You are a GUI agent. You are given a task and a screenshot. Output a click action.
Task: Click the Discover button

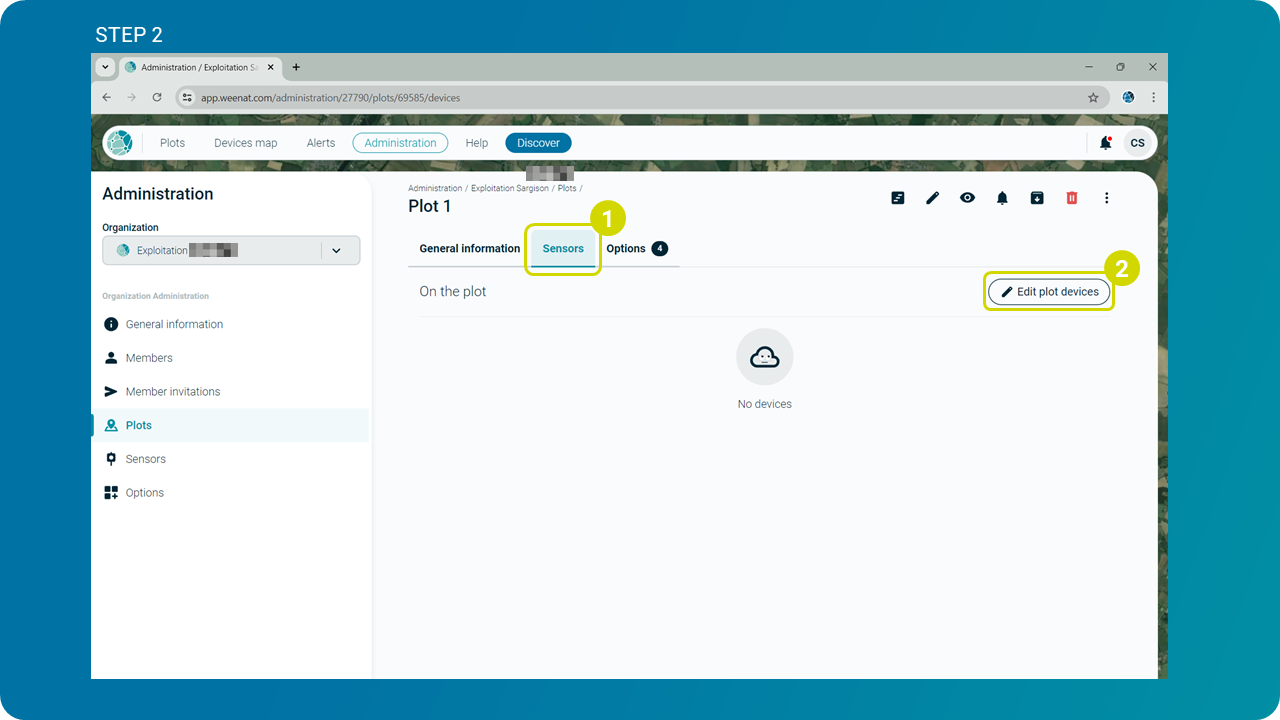538,143
